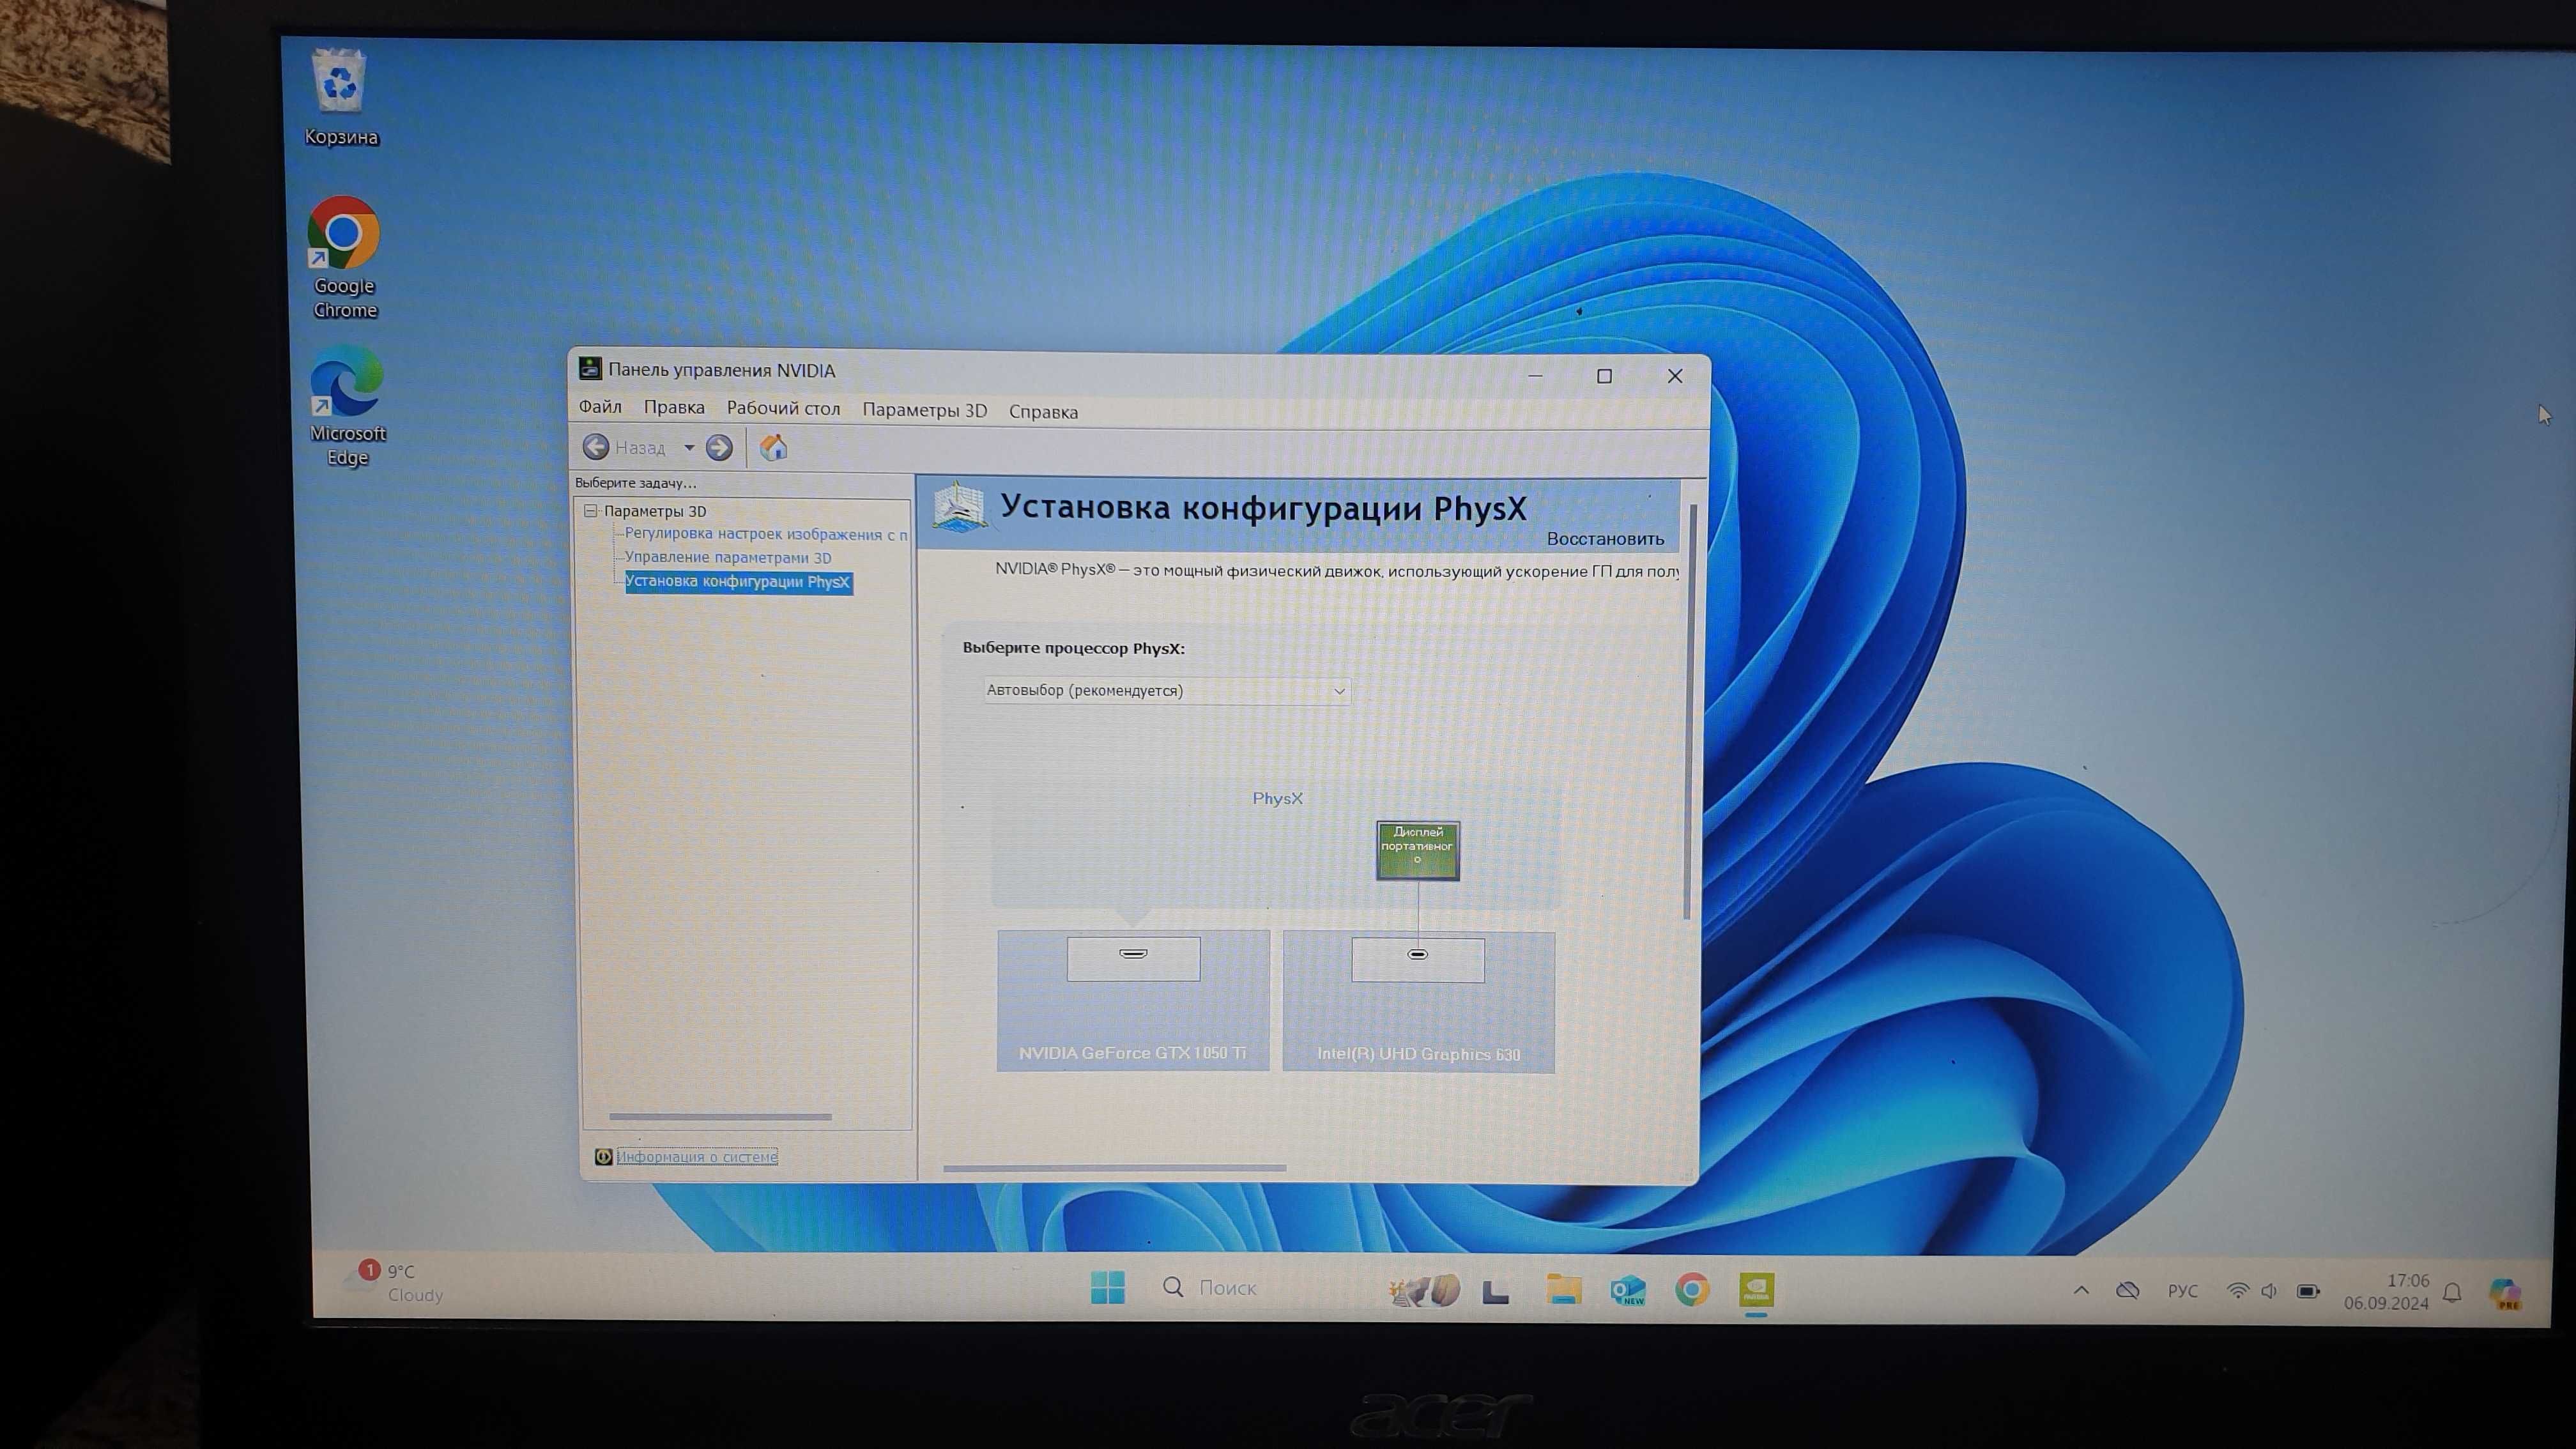Collapse the Параметры 3D tree node

(x=591, y=511)
